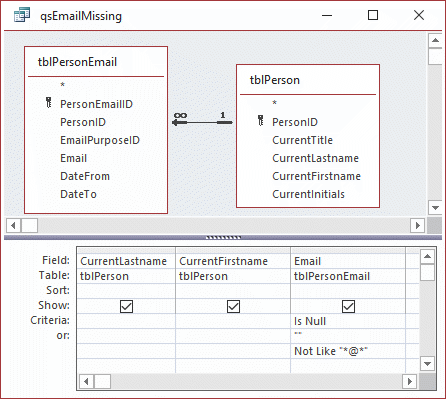Click the down arrow of table pane scrollbar

coord(435,208)
